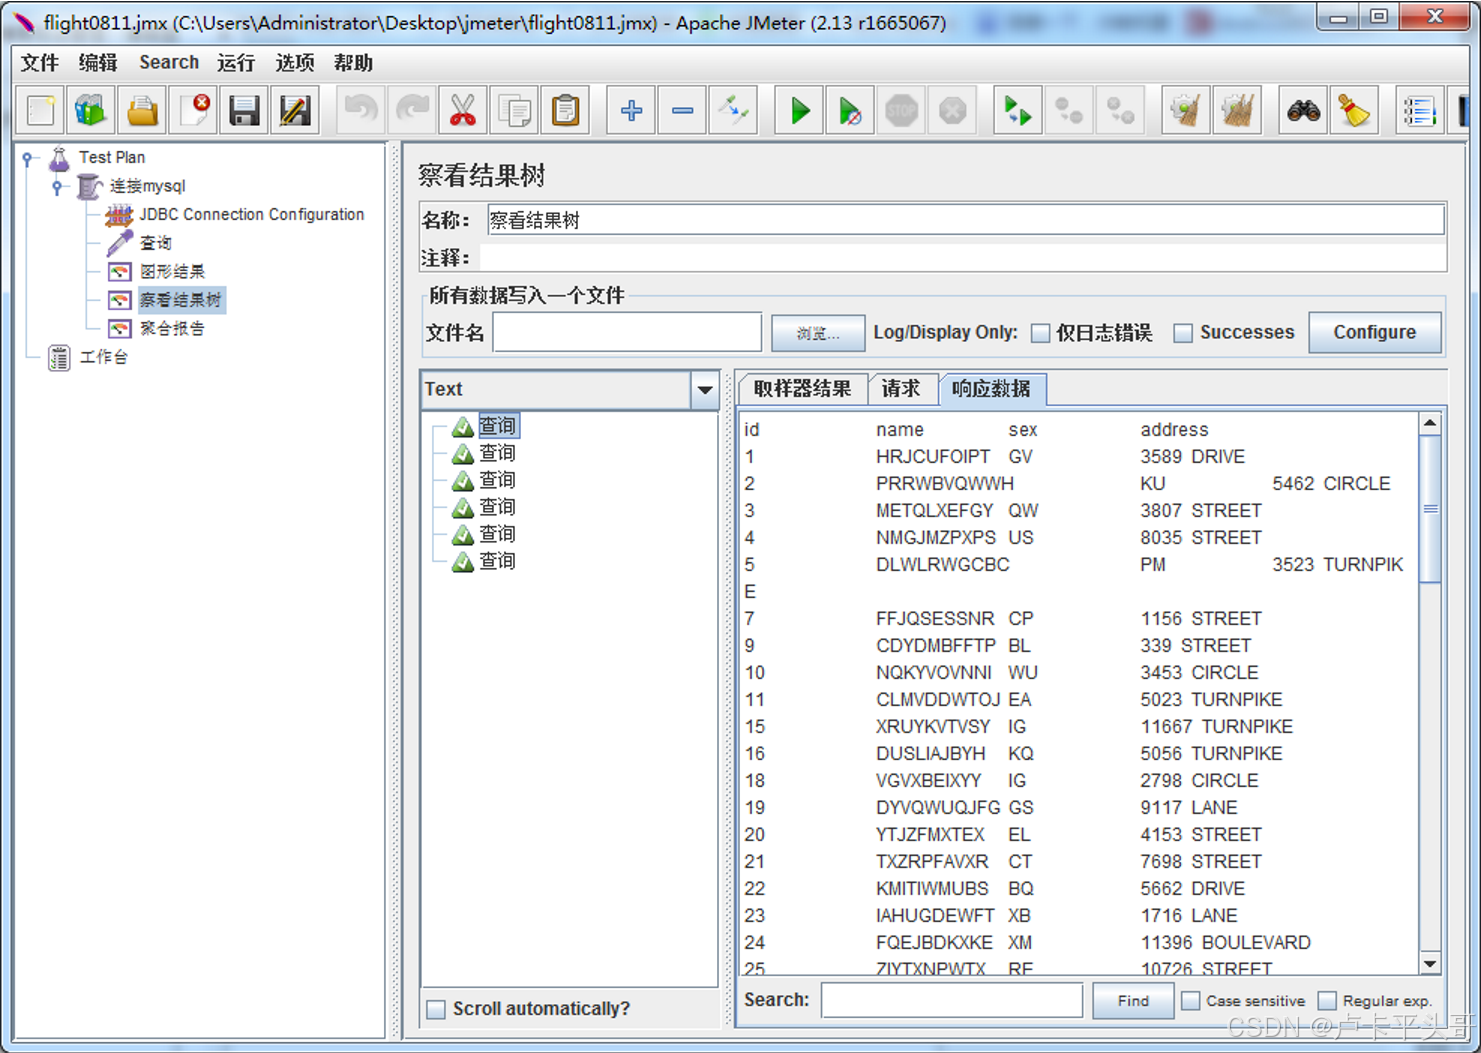
Task: Toggle Scroll automatically checkbox
Action: click(x=436, y=1009)
